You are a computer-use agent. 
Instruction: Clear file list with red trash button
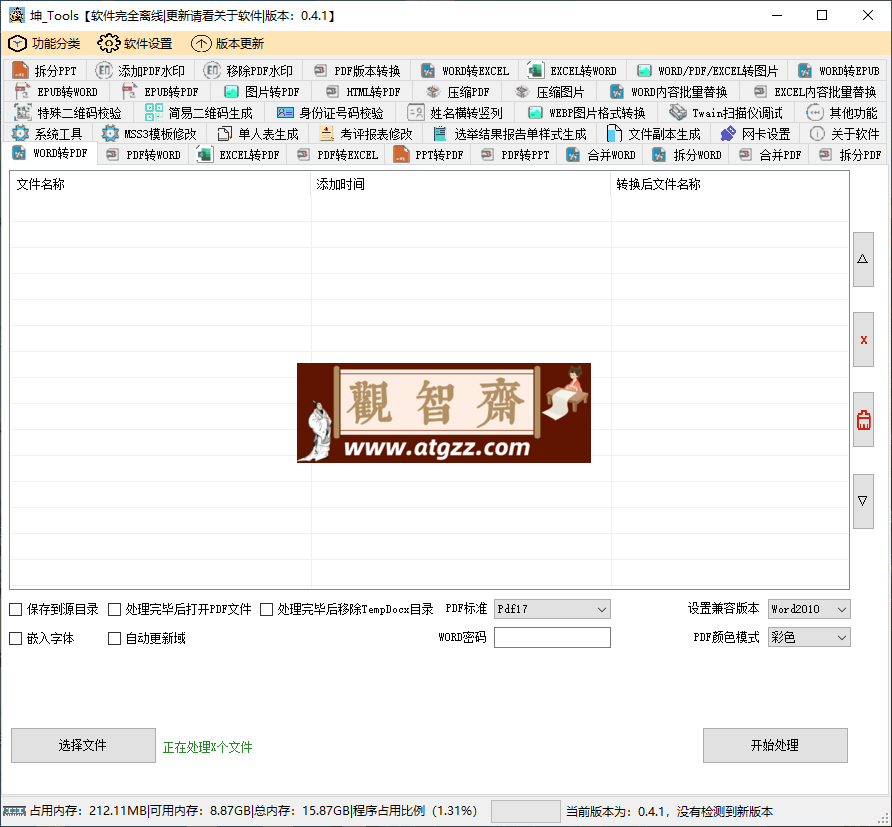863,420
